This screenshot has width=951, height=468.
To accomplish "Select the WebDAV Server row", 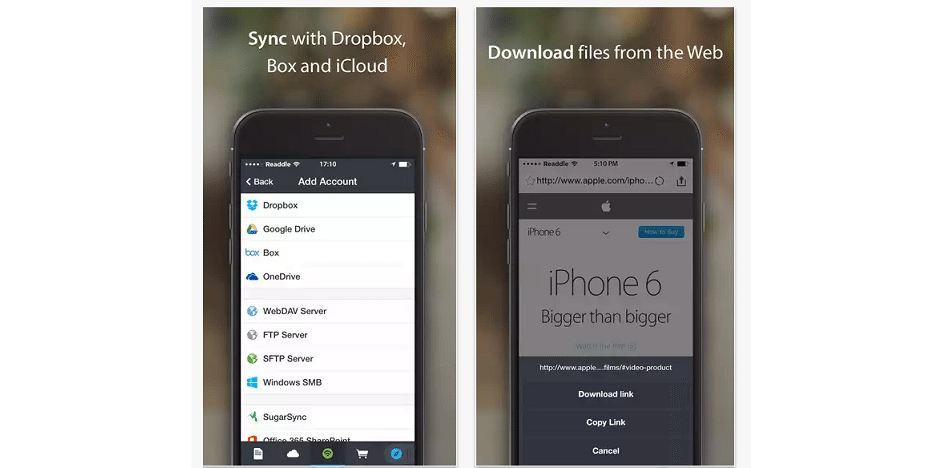I will [x=328, y=311].
